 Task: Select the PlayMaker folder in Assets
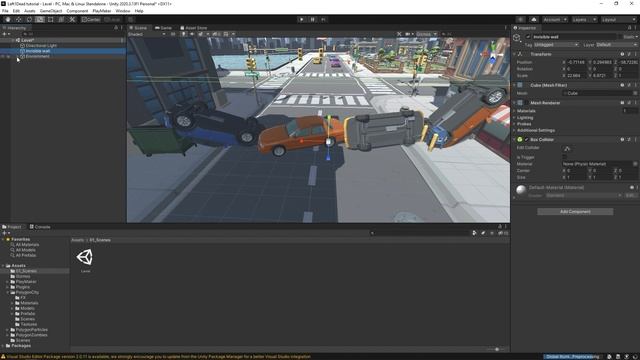coord(26,282)
